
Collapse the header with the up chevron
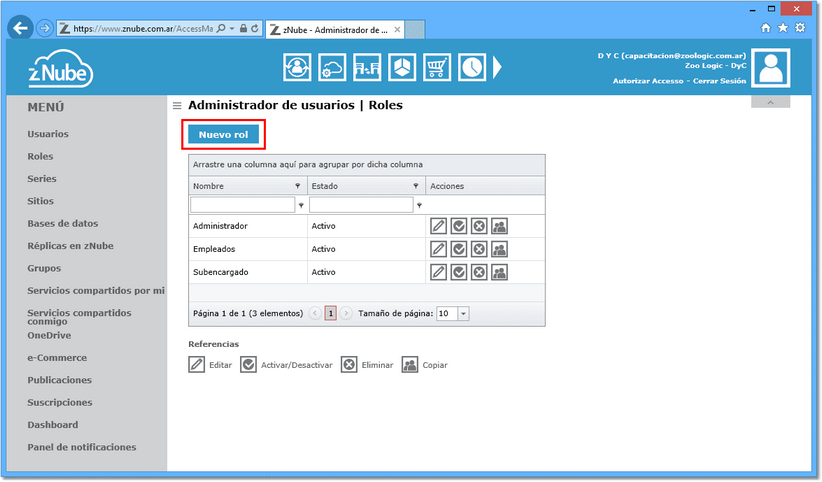click(x=770, y=102)
